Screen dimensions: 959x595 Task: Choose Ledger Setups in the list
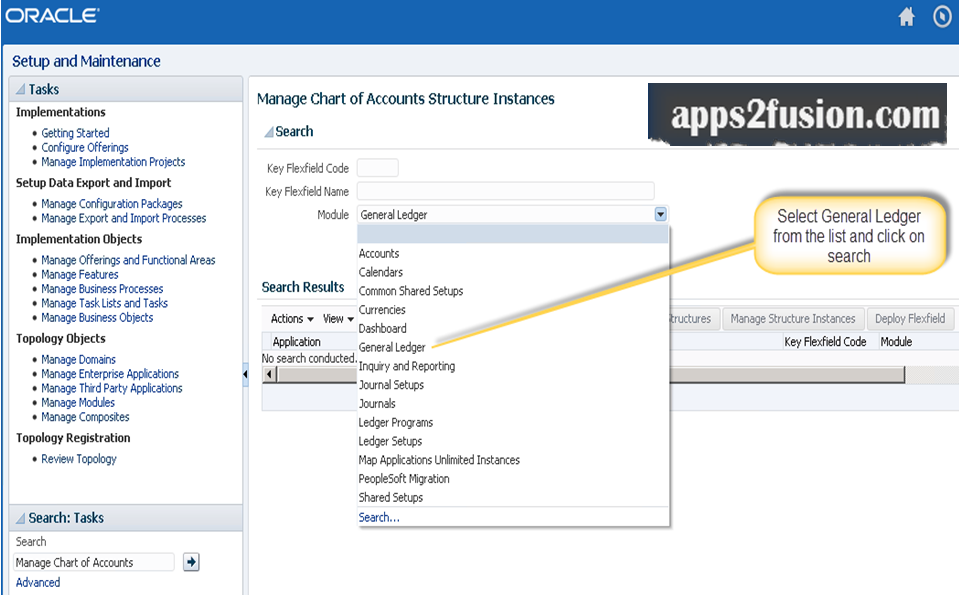click(390, 441)
